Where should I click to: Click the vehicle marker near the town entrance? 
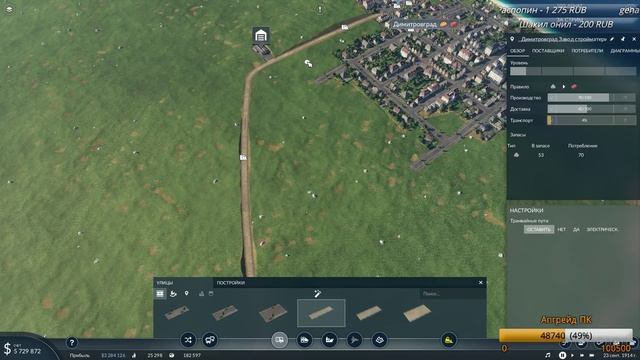tap(345, 27)
